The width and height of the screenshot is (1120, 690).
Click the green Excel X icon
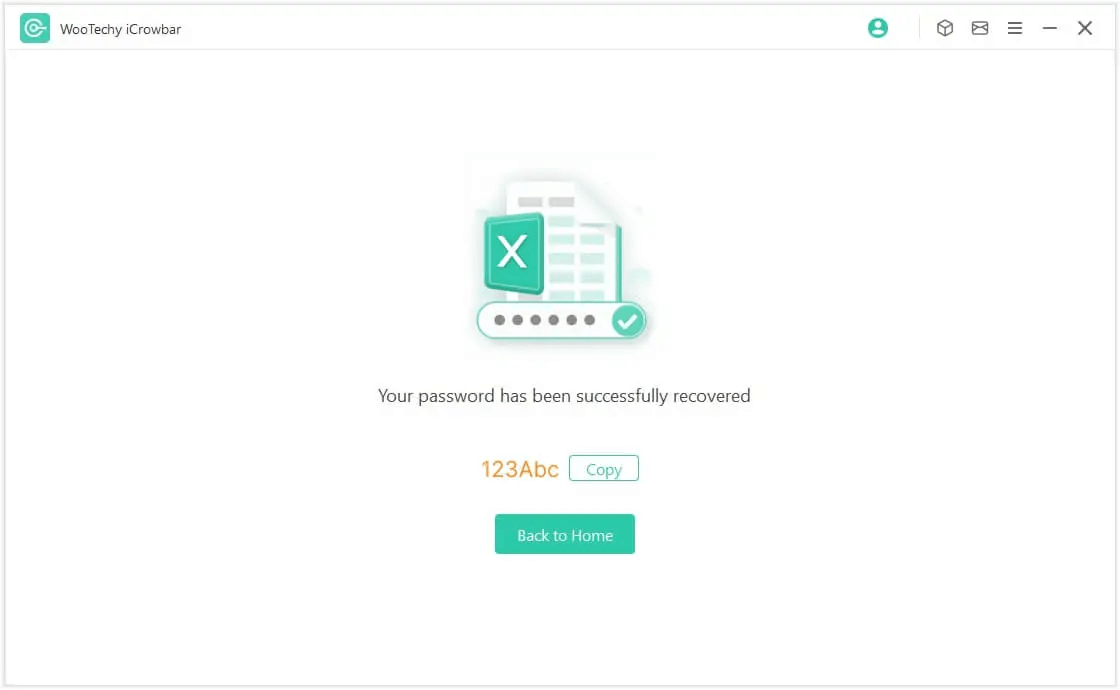pos(514,253)
